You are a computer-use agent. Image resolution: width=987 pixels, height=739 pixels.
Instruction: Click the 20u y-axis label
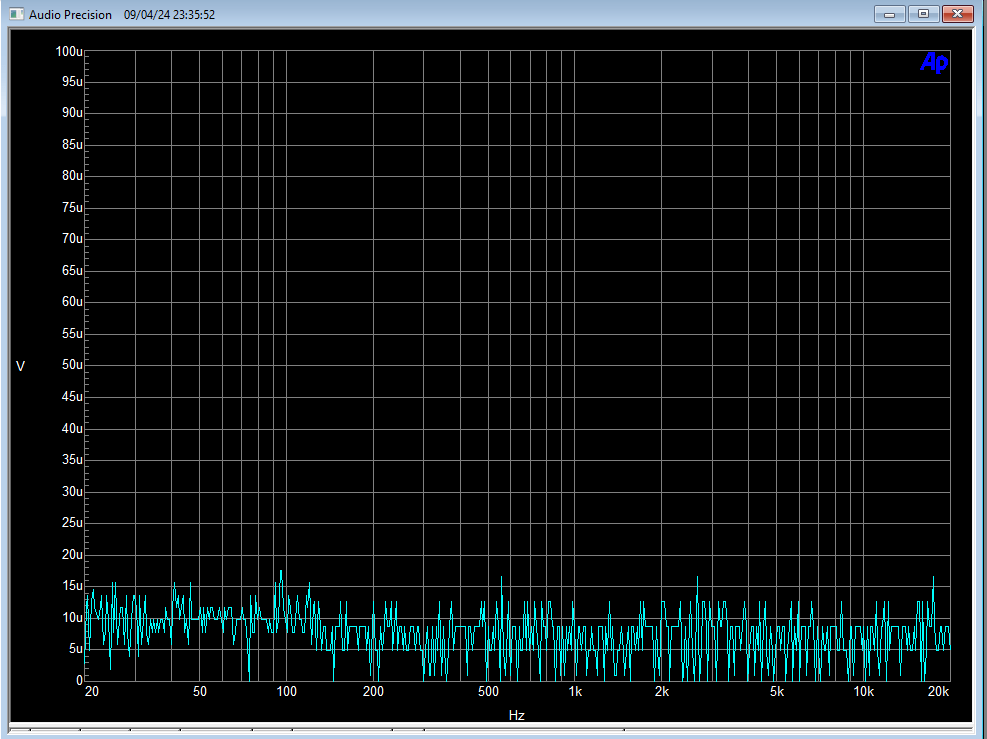click(x=72, y=555)
